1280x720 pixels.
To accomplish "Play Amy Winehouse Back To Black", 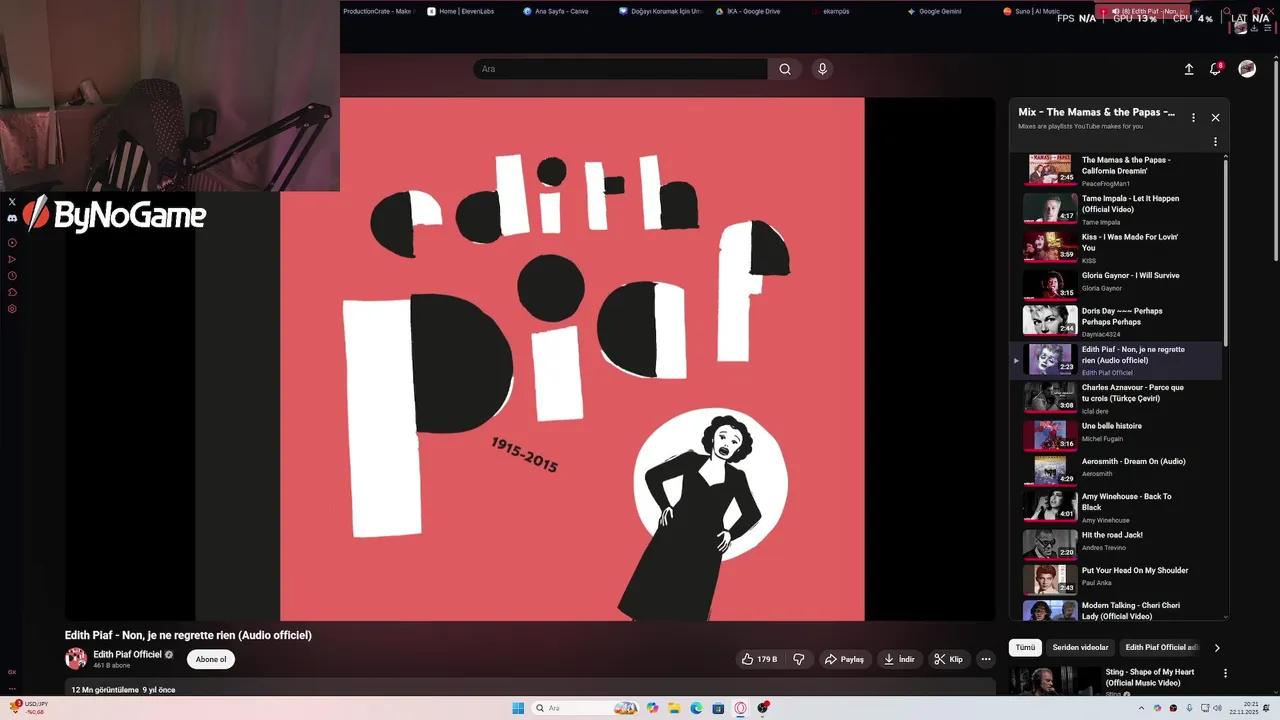I will pyautogui.click(x=1115, y=507).
